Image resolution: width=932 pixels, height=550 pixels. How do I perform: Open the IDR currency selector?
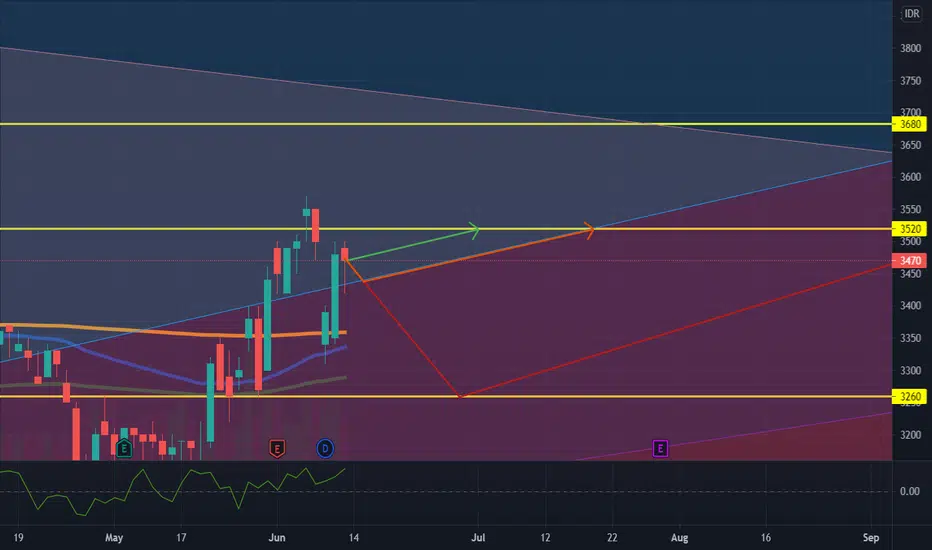pos(911,14)
